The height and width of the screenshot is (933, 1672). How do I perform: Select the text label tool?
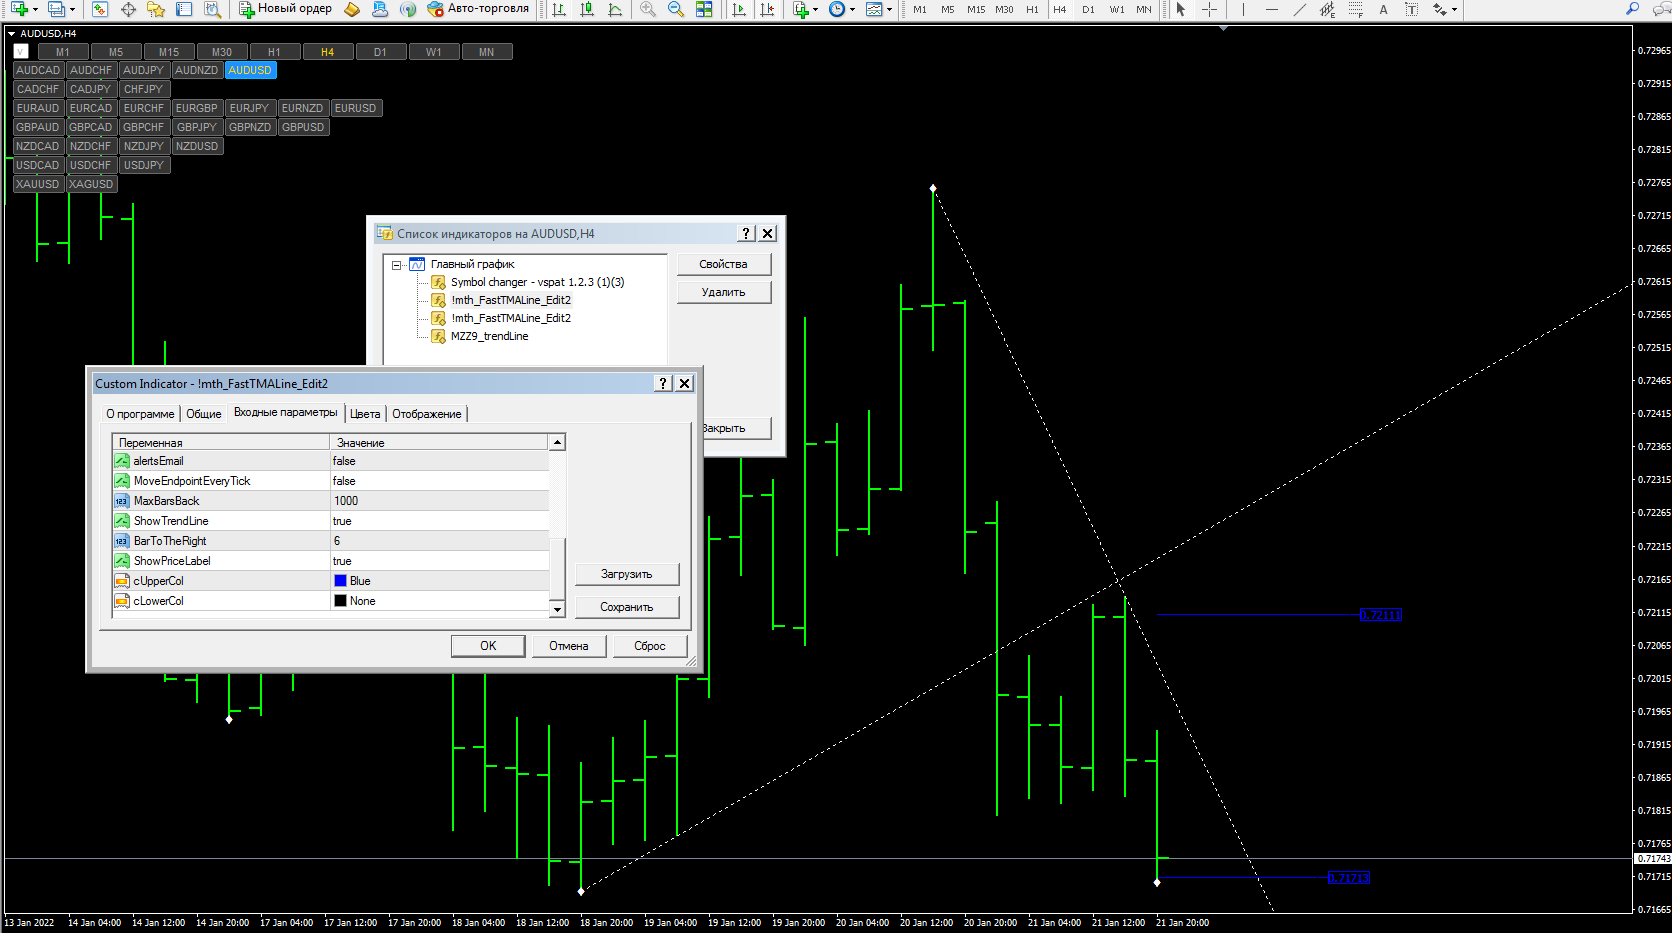click(x=1411, y=9)
